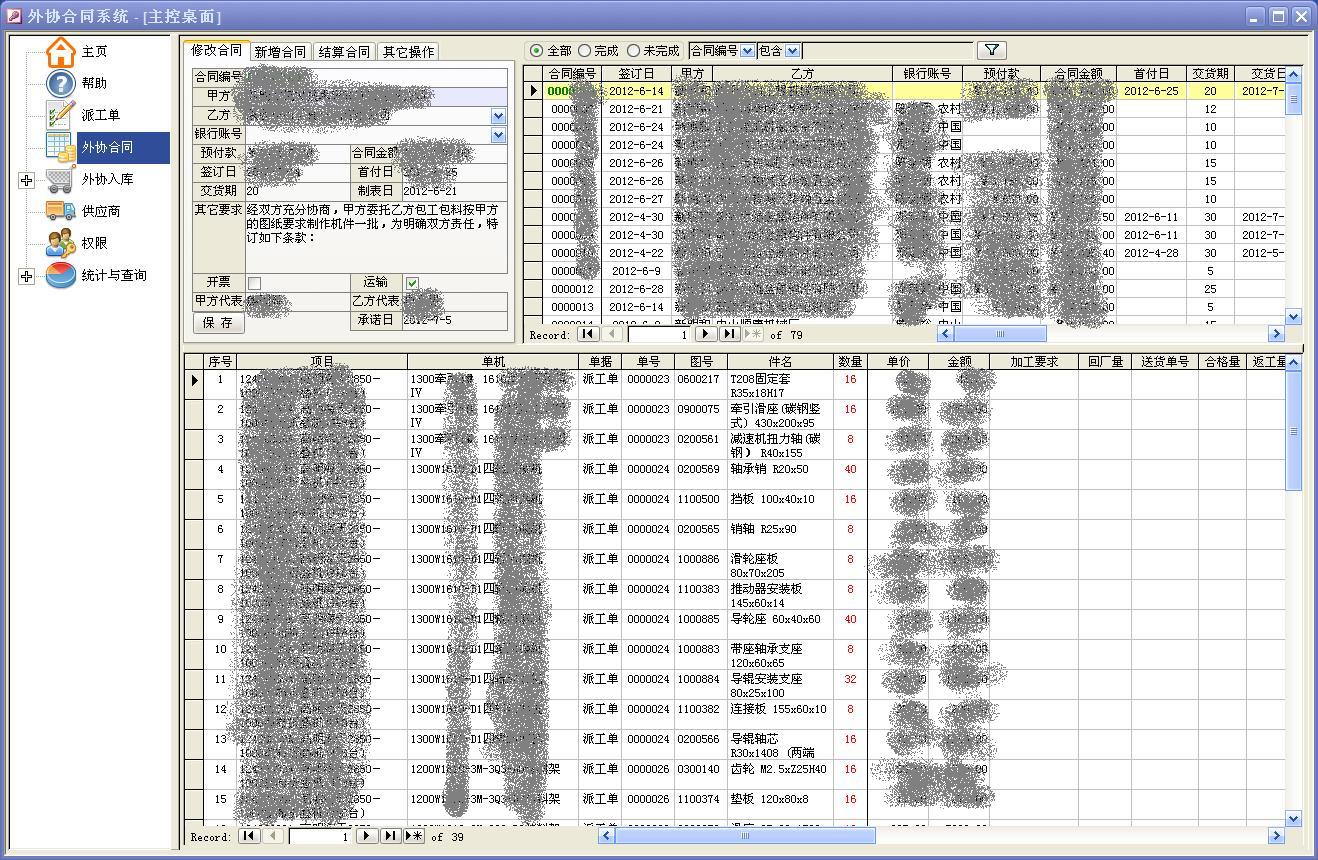Open the 乙方 dropdown in form
This screenshot has height=860, width=1318.
point(499,116)
